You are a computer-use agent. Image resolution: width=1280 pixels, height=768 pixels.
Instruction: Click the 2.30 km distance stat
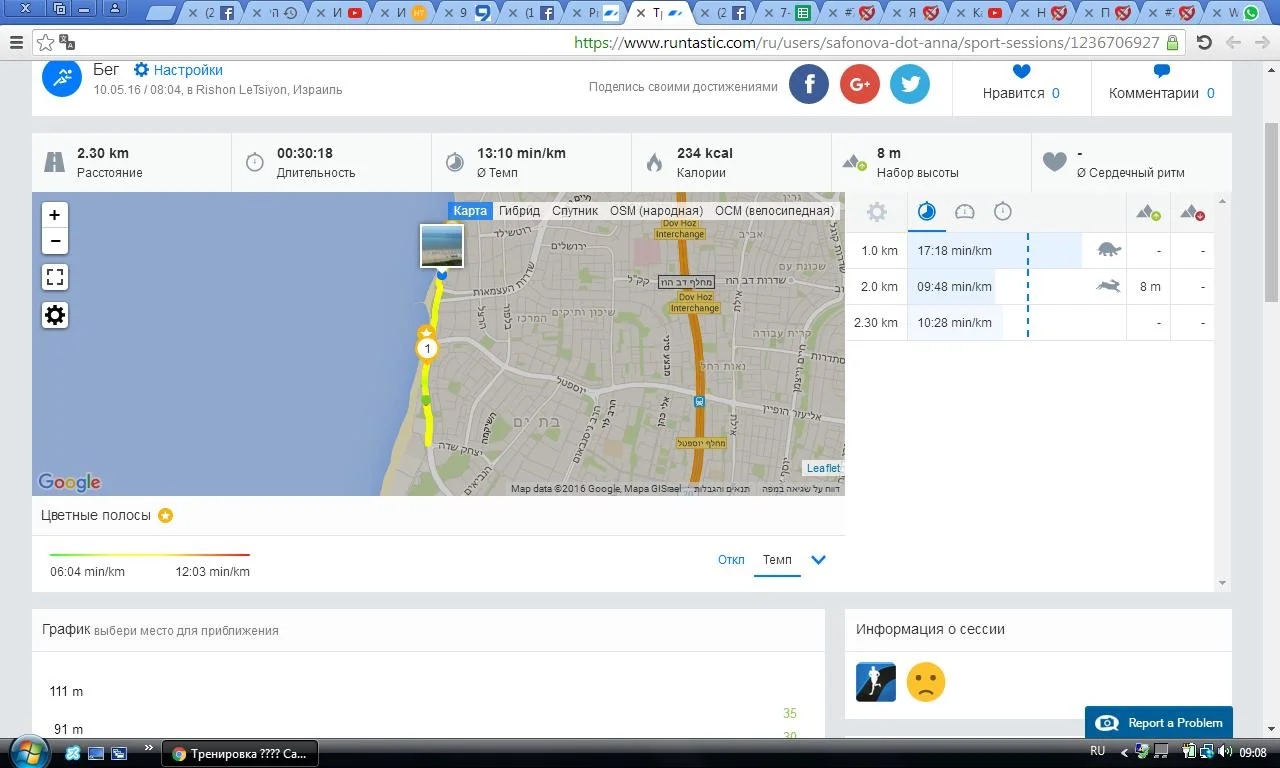pyautogui.click(x=132, y=162)
